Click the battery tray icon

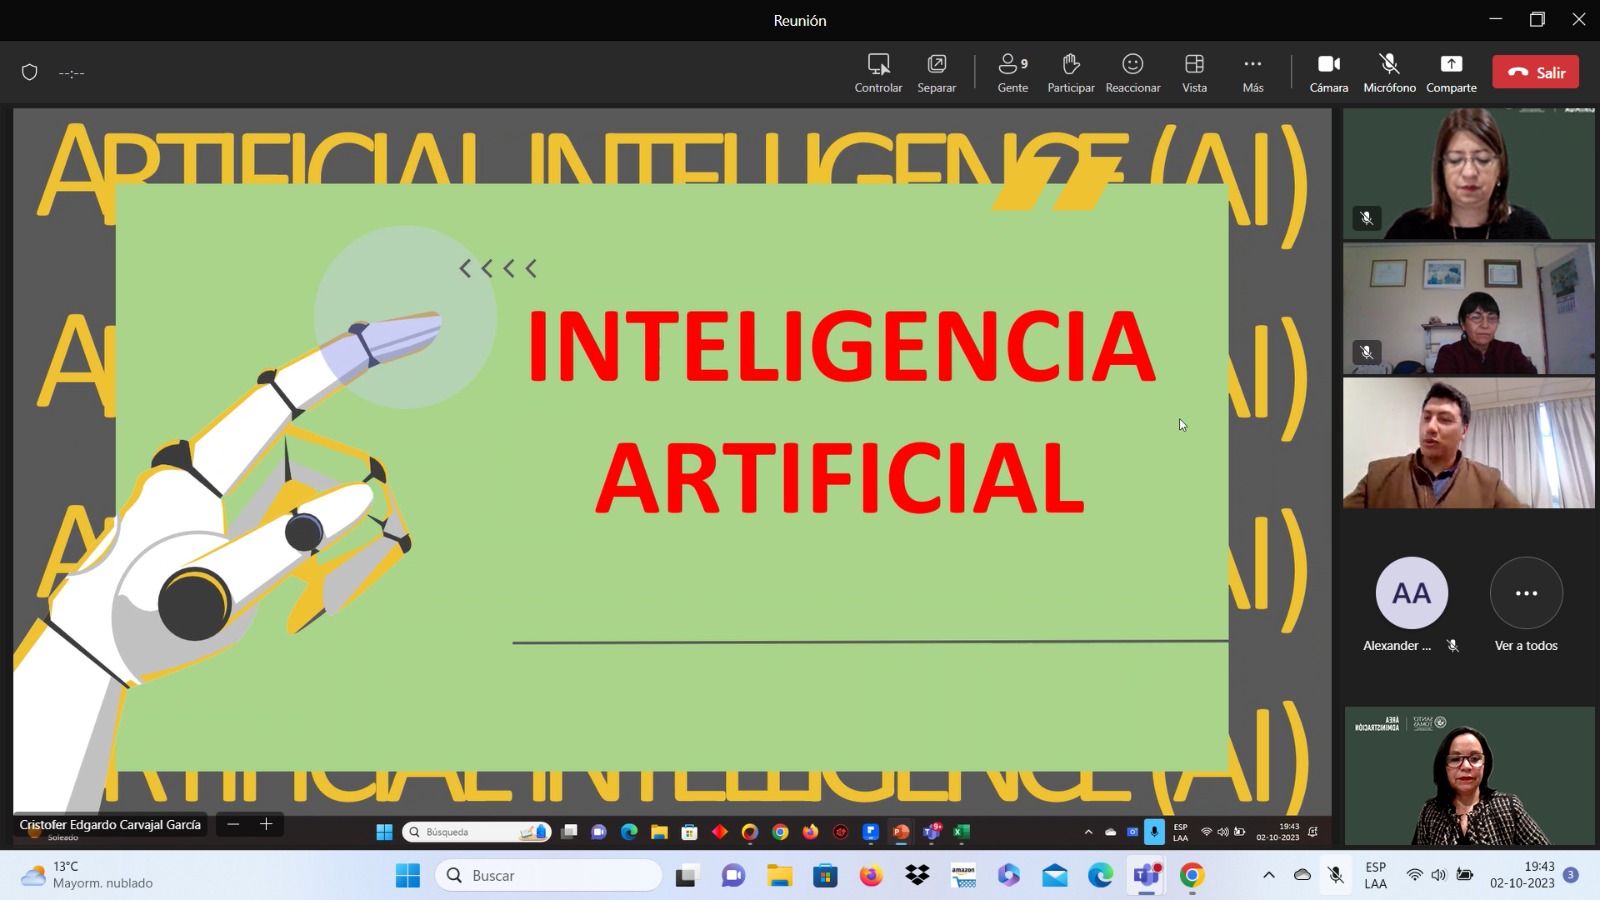(x=1465, y=875)
